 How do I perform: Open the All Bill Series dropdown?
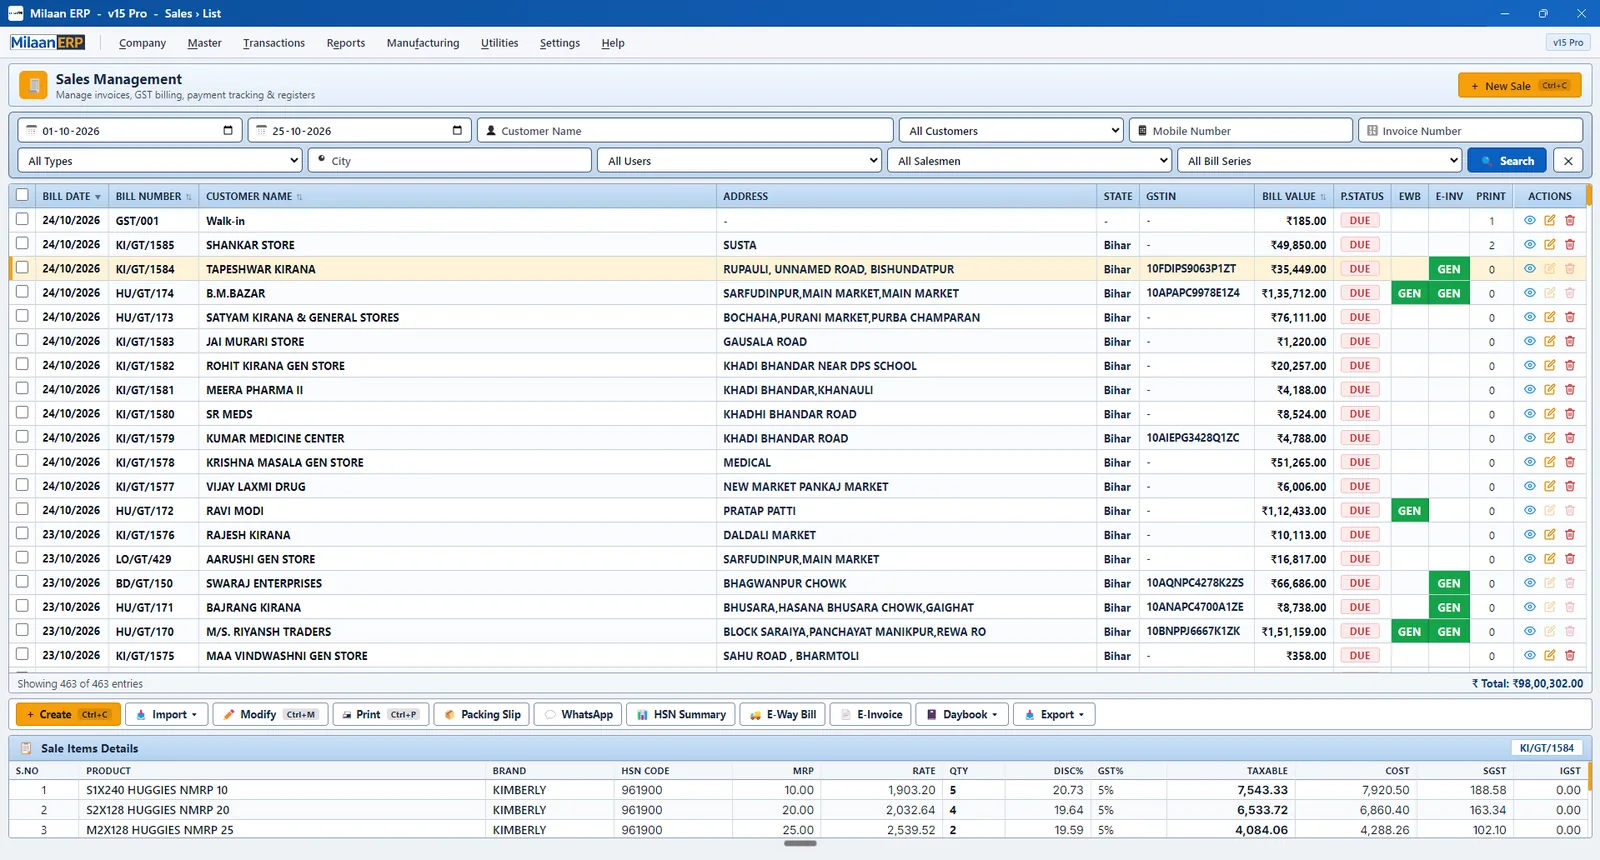(1319, 161)
